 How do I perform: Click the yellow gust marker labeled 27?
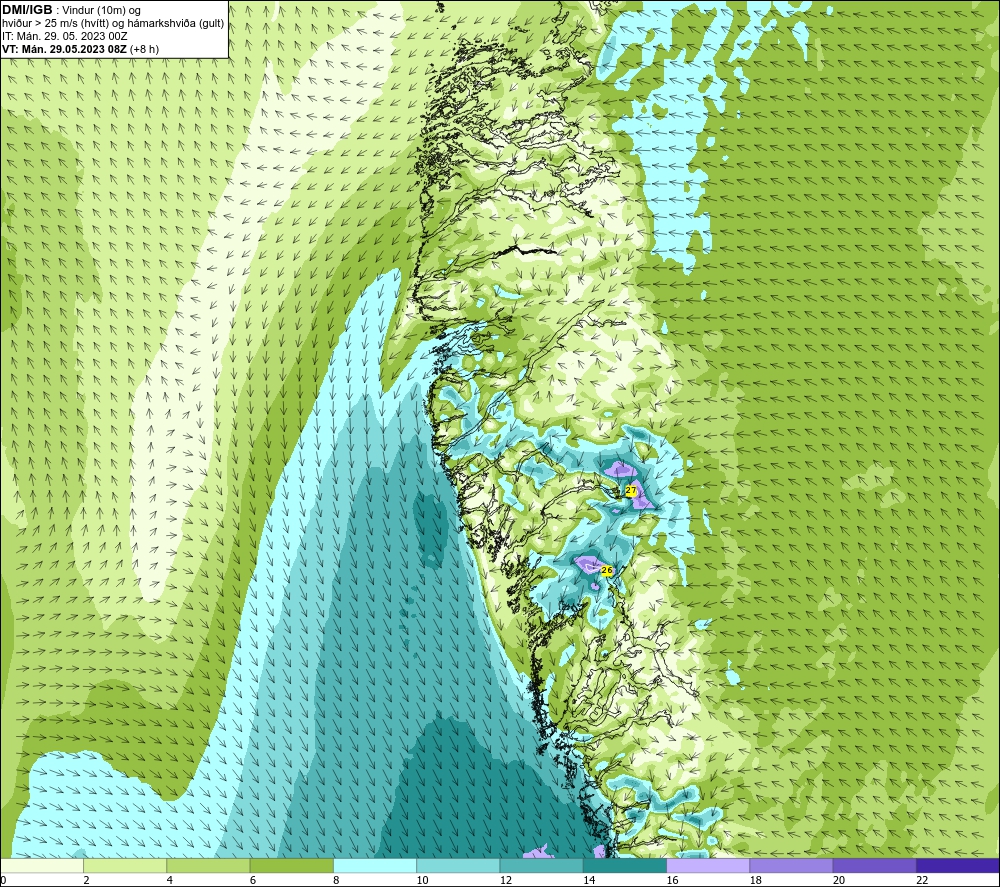point(631,490)
